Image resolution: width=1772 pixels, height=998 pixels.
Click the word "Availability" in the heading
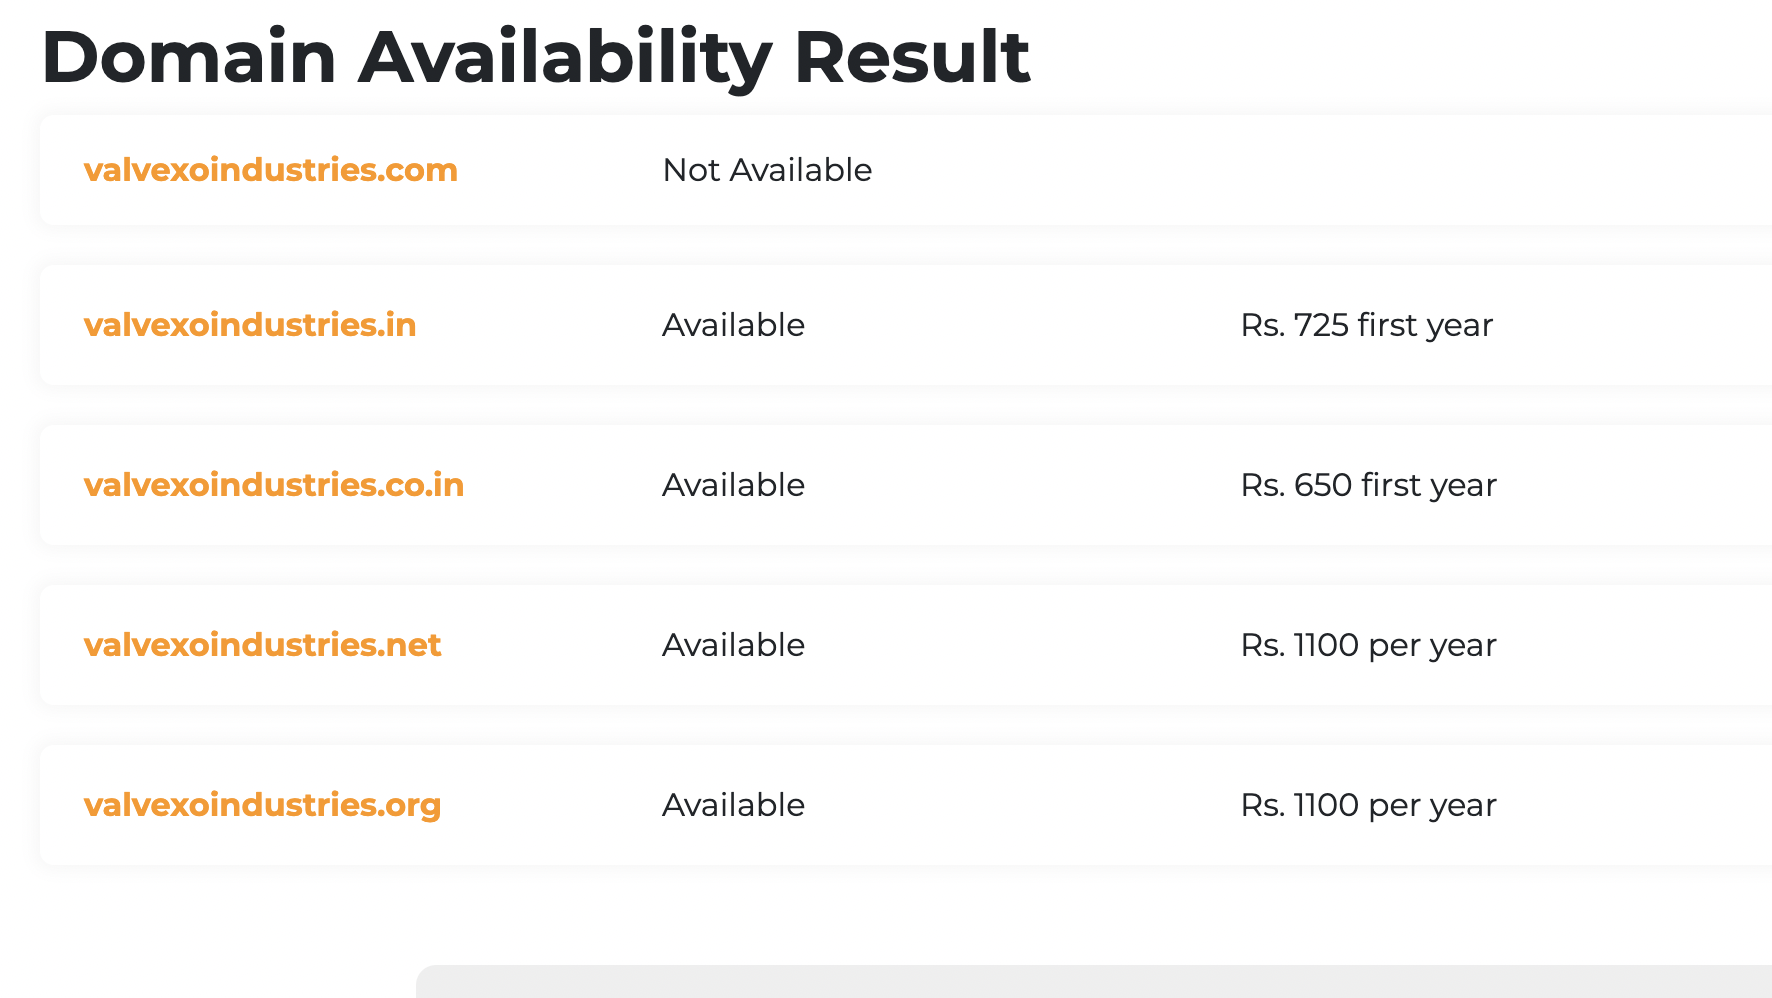click(x=565, y=57)
